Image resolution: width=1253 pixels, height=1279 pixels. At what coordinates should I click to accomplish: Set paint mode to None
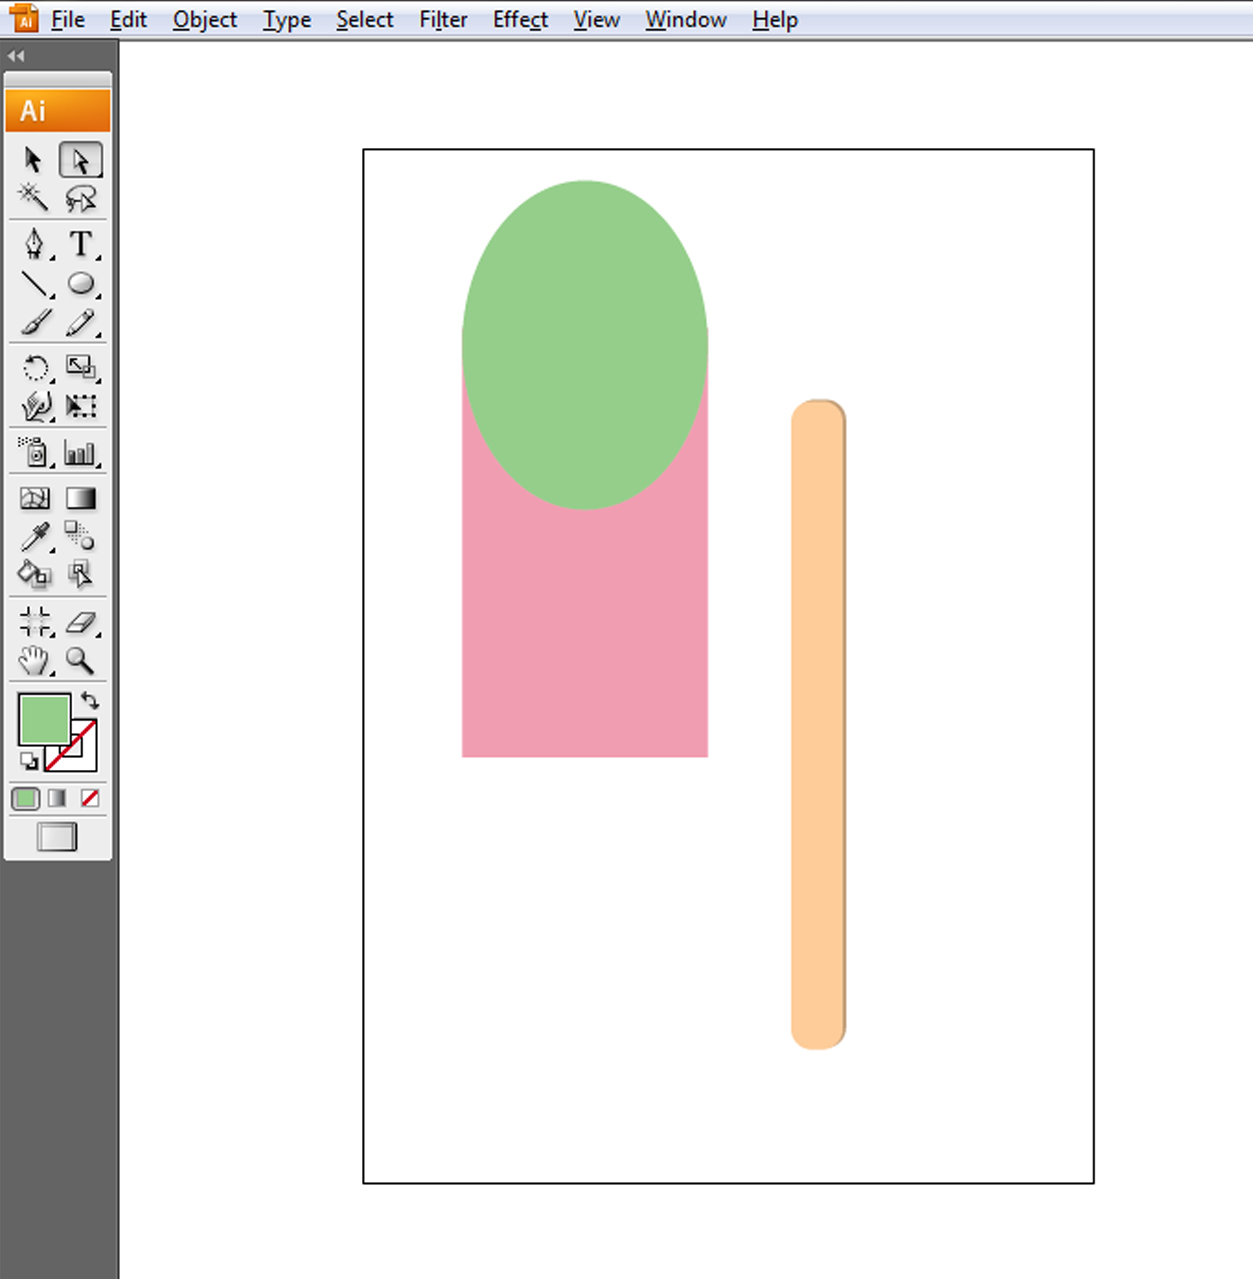point(89,798)
